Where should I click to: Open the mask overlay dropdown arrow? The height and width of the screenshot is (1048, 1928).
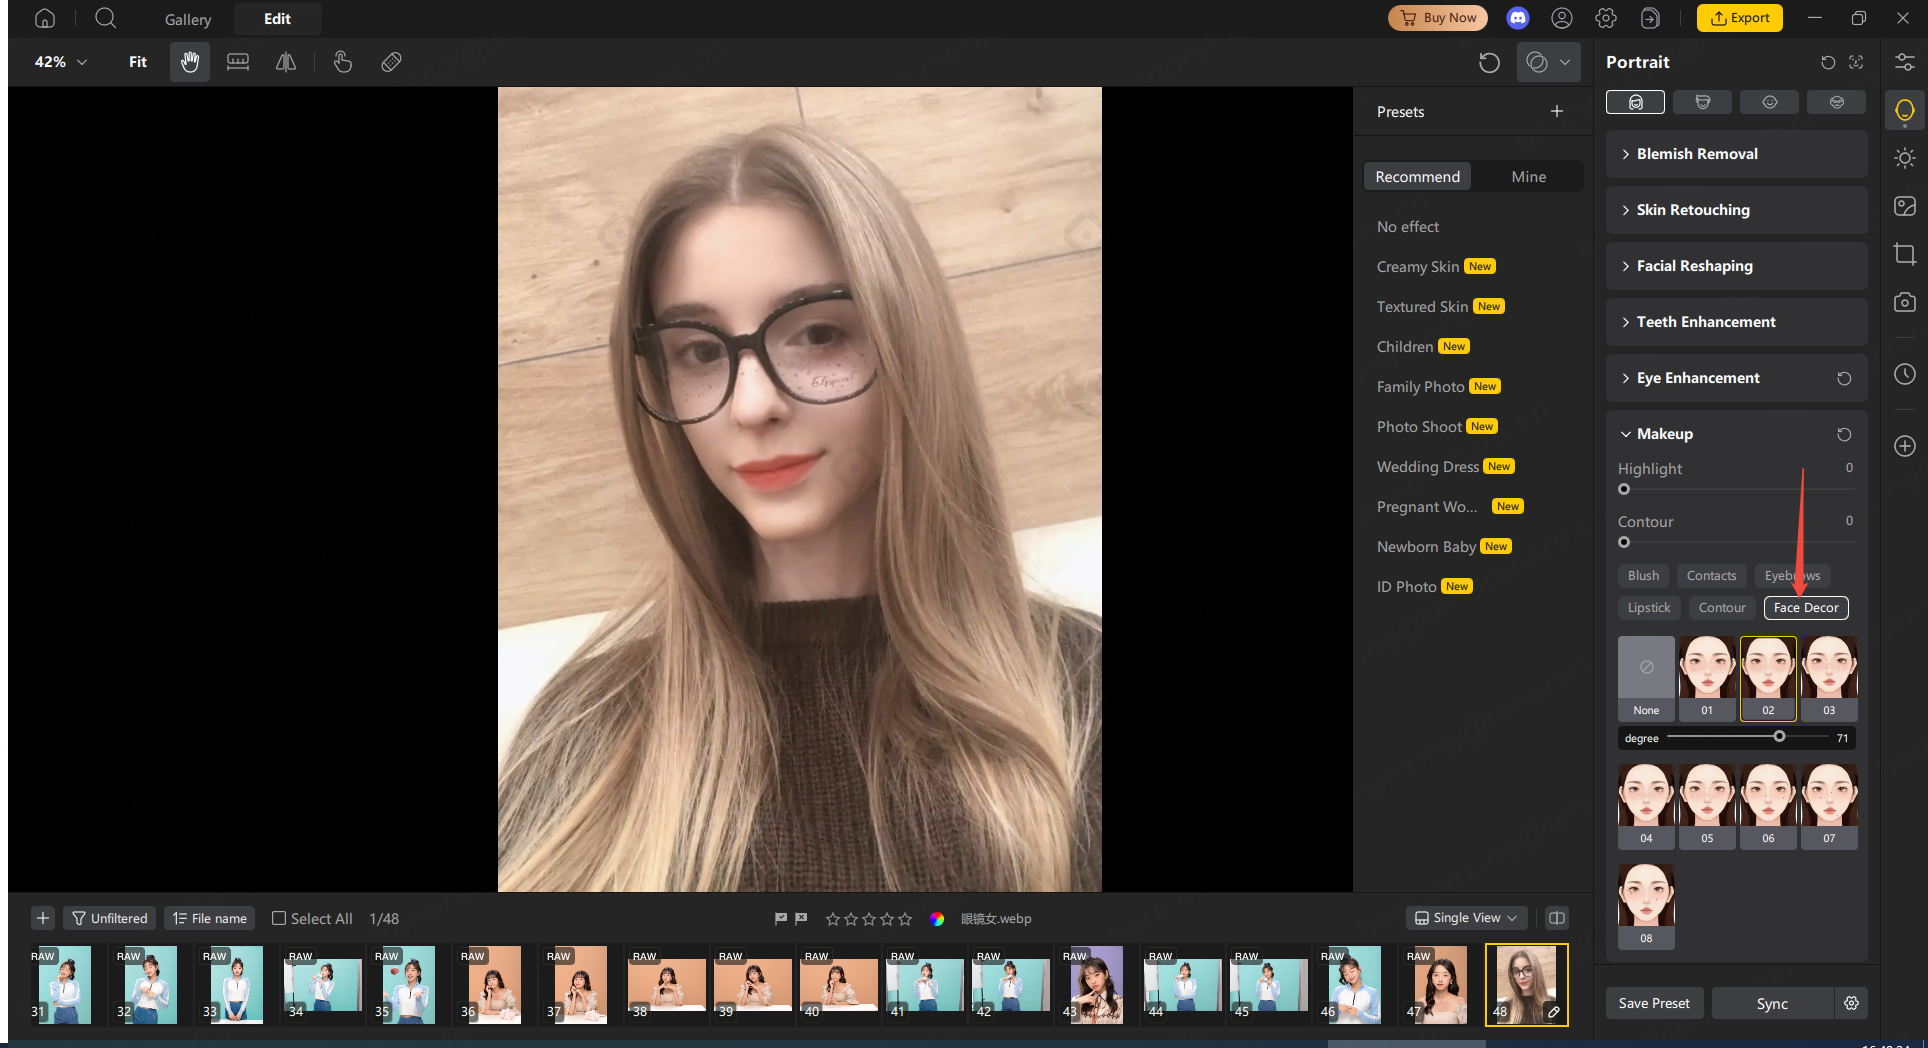tap(1565, 62)
